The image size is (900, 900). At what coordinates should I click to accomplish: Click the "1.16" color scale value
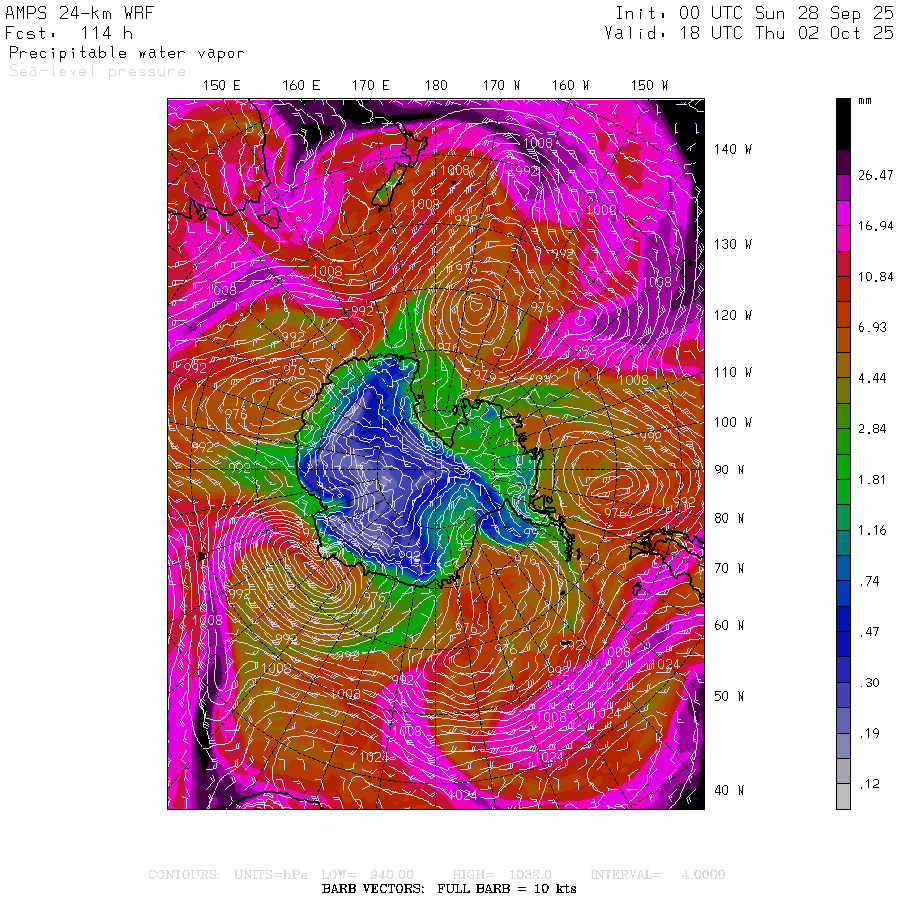(x=872, y=530)
